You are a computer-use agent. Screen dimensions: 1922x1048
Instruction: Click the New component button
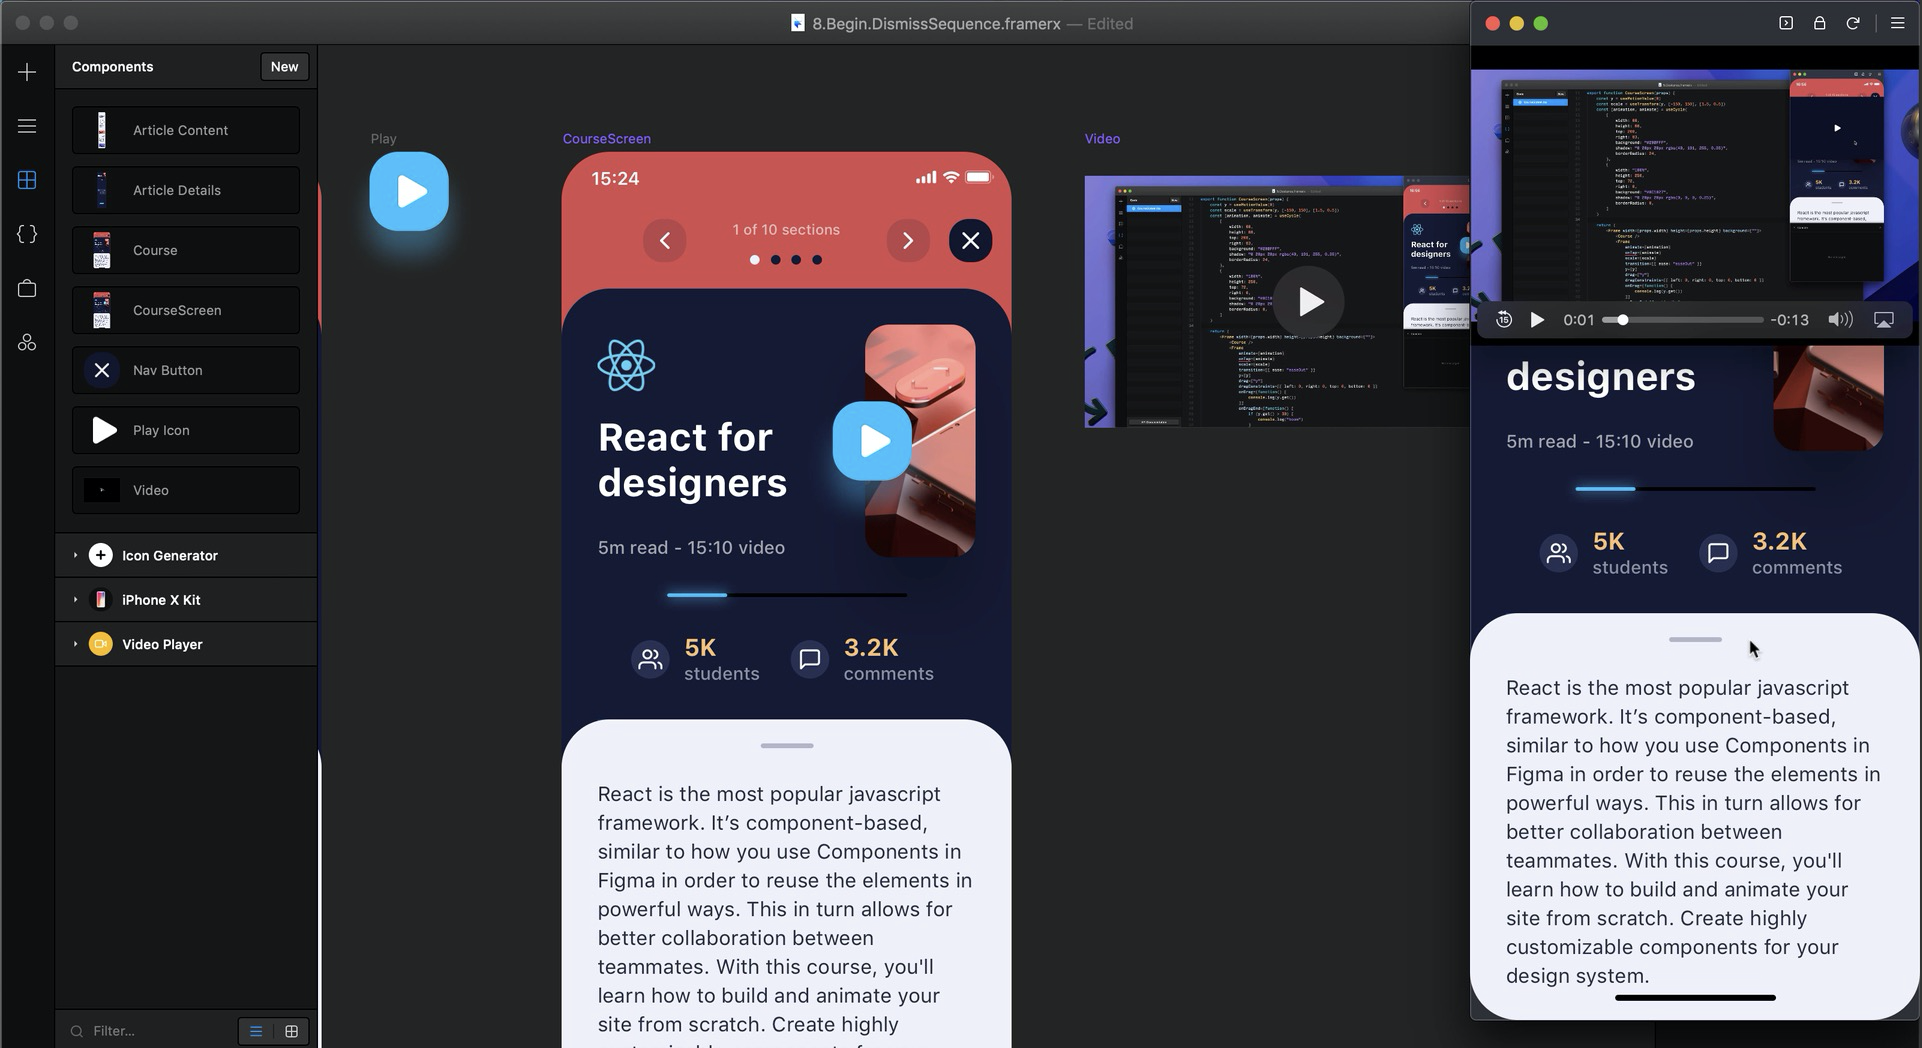[x=284, y=67]
